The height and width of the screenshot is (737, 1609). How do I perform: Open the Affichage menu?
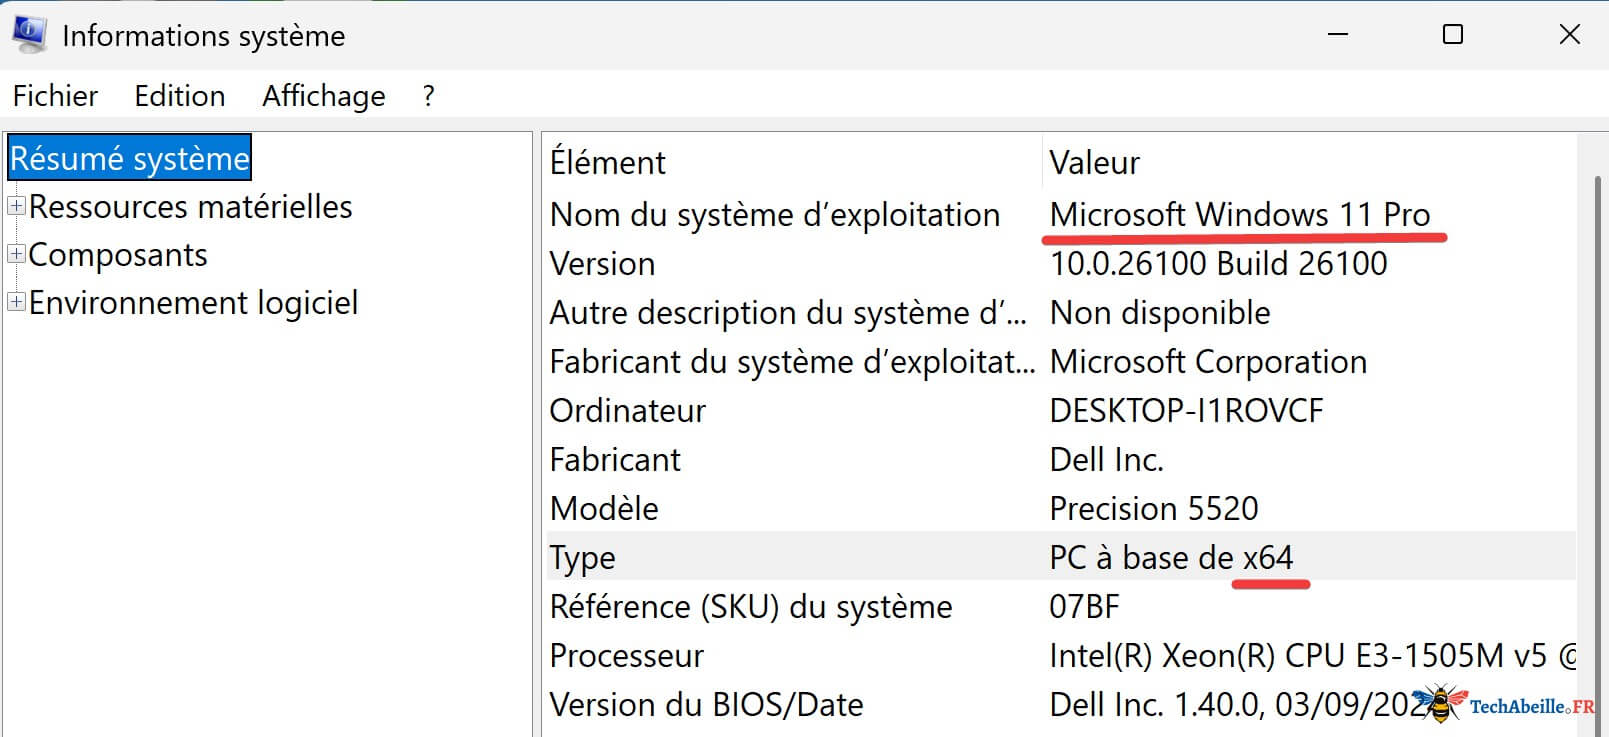pos(324,96)
